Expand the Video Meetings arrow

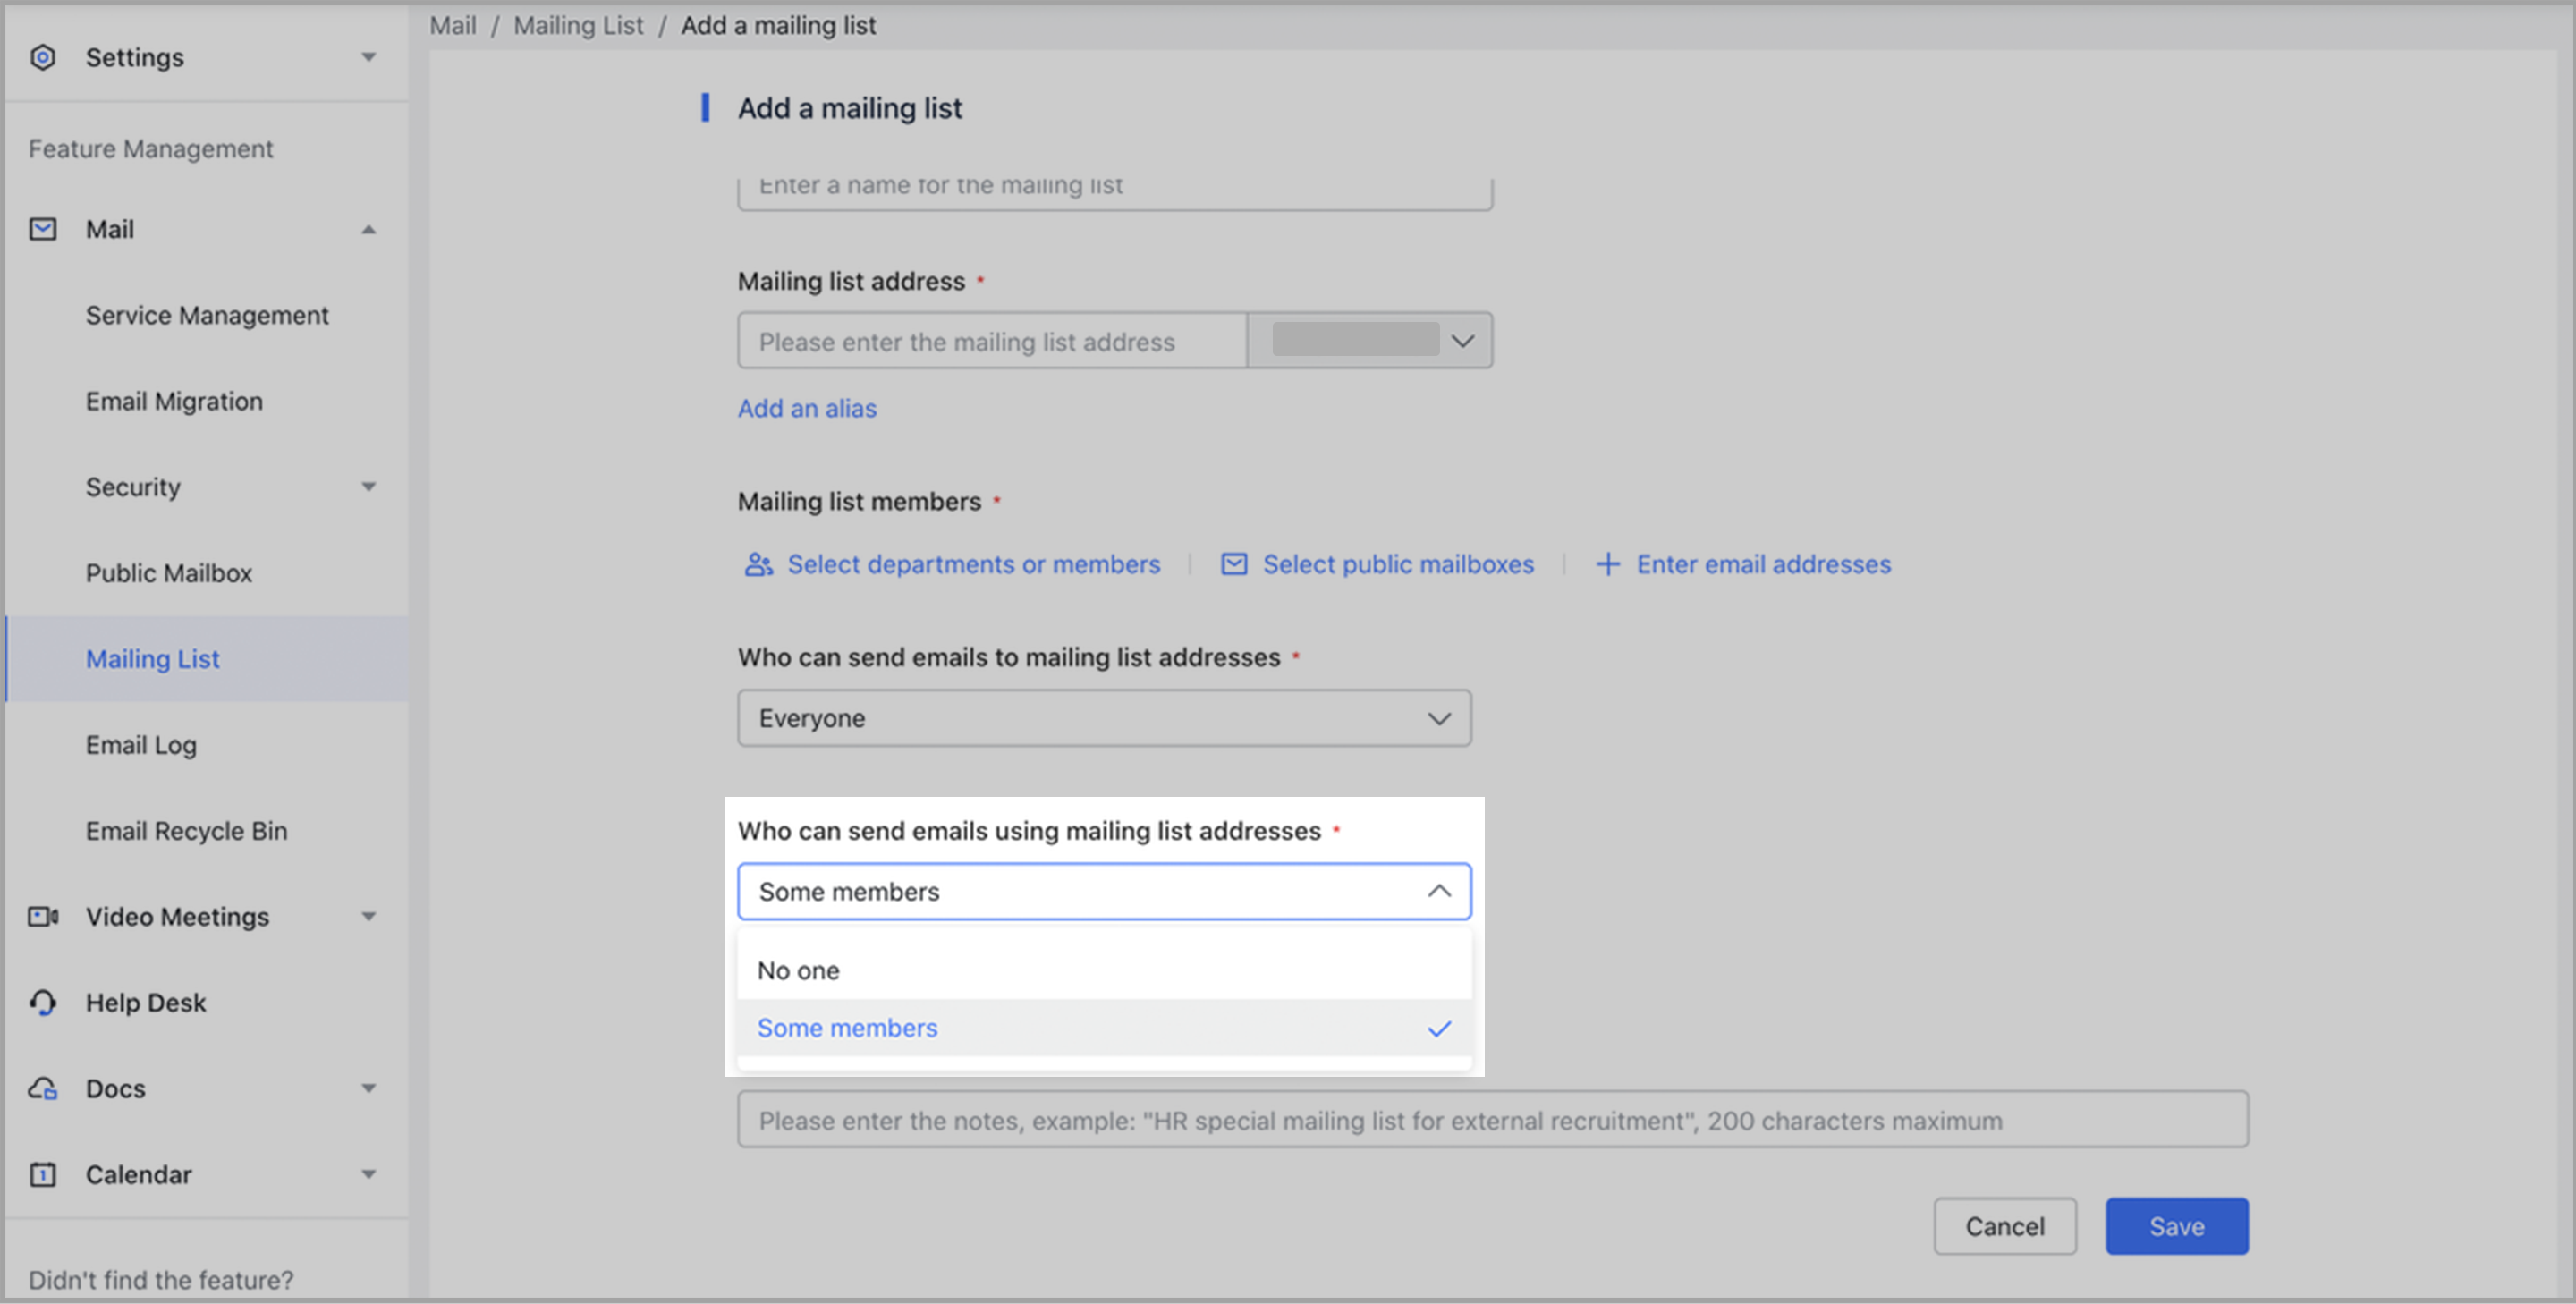(x=369, y=916)
